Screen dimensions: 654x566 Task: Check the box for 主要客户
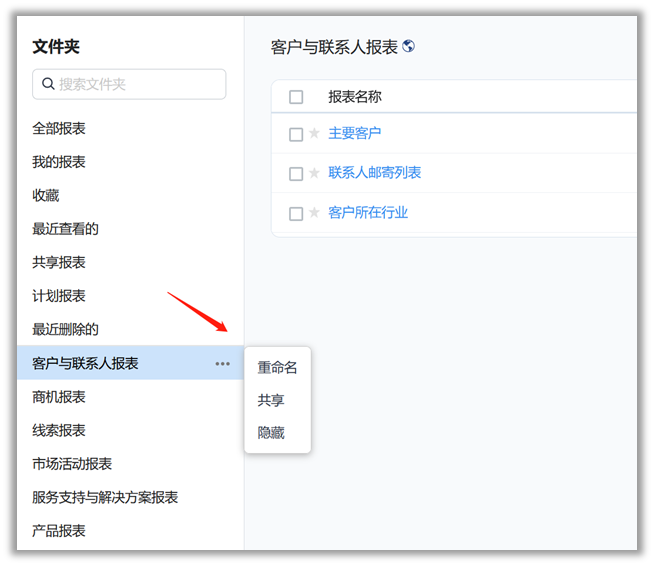(x=296, y=134)
